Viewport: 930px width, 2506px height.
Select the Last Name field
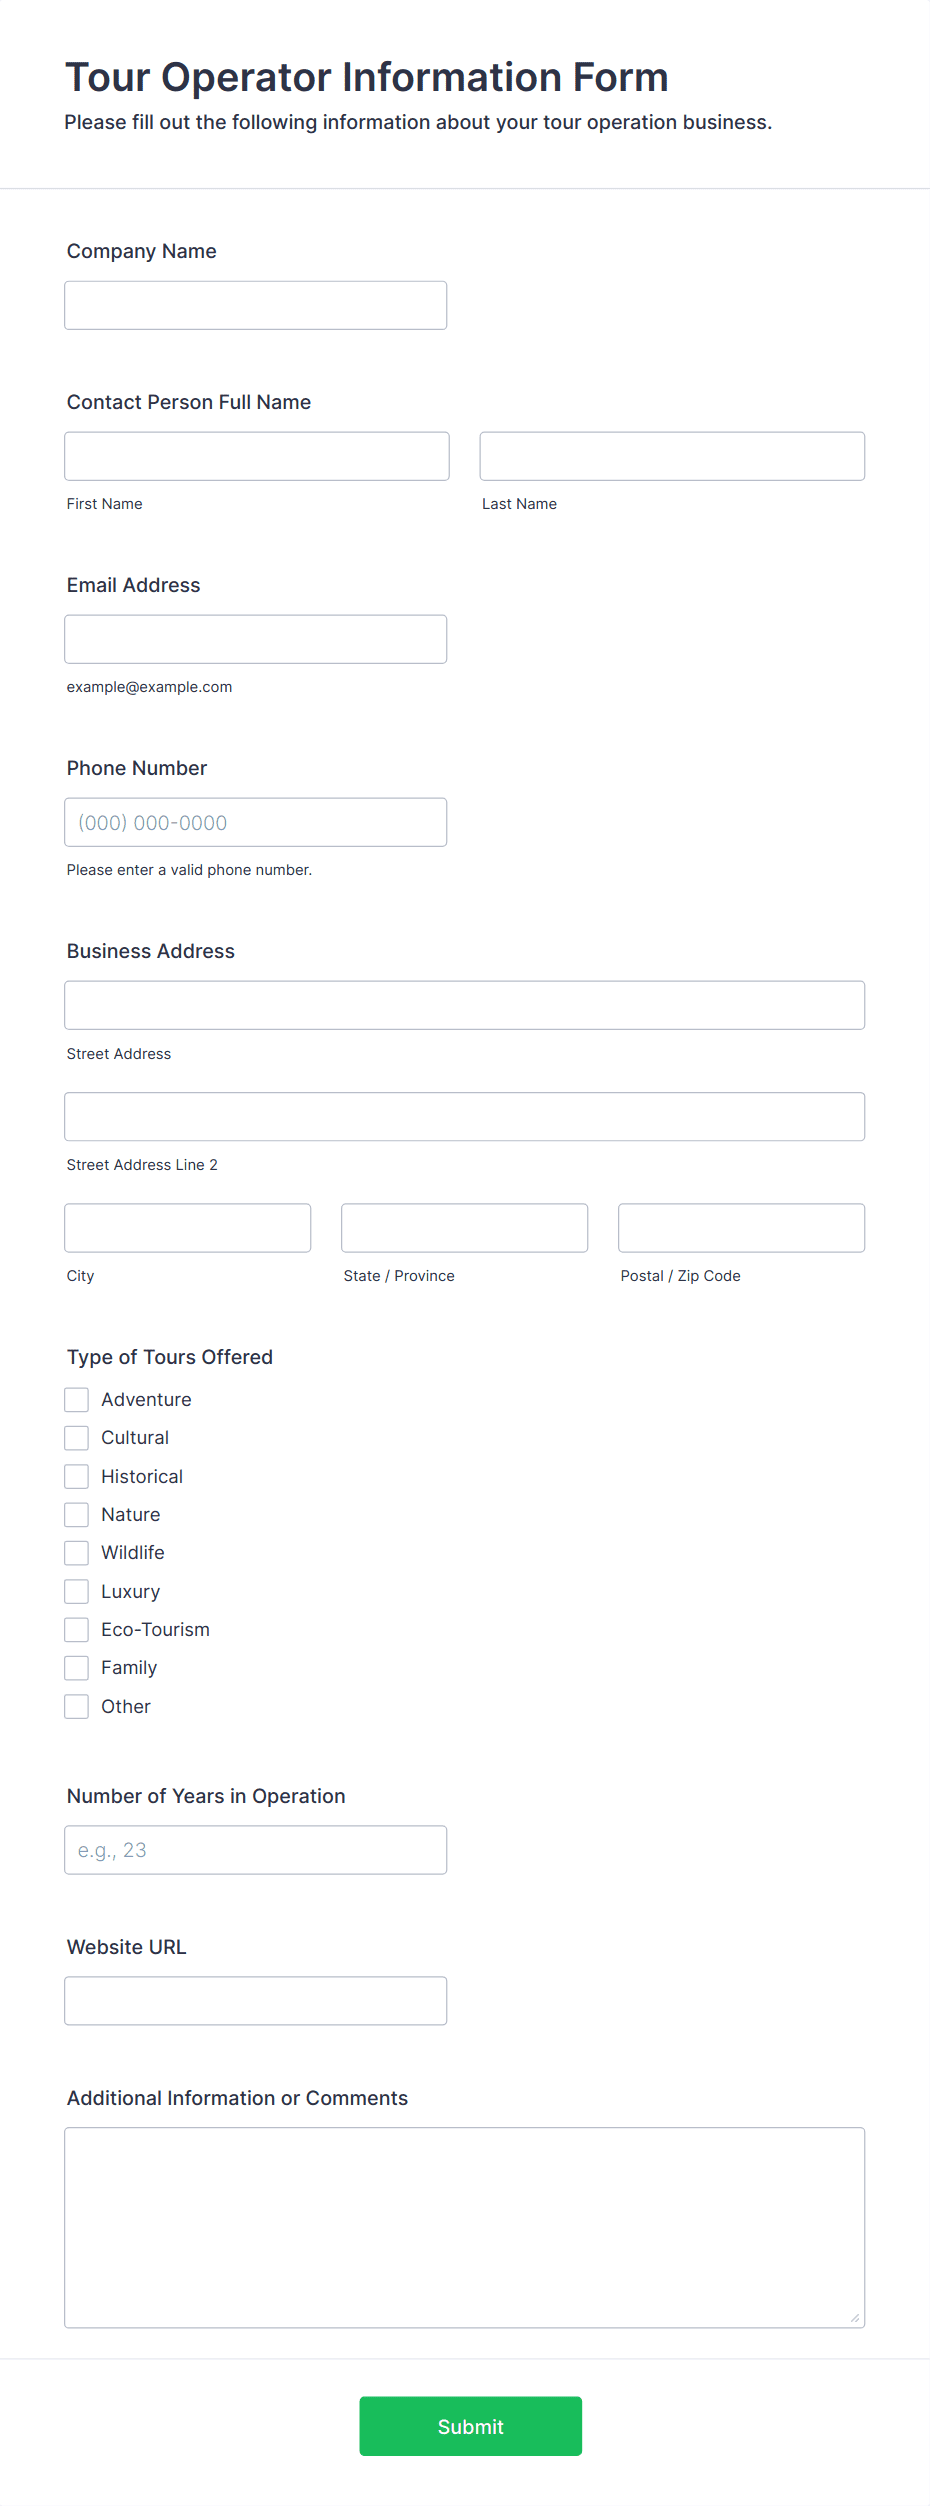click(x=672, y=456)
